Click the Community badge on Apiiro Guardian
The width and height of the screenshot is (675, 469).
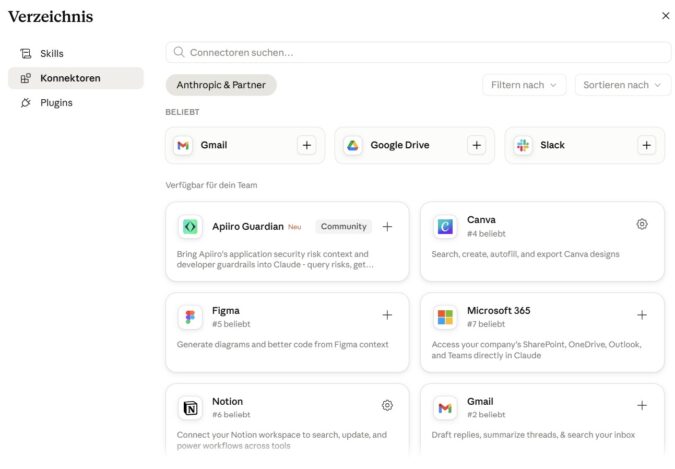tap(344, 227)
